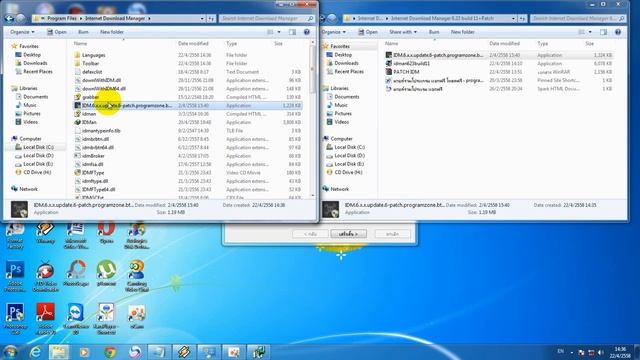Open Desktop favorite in left window sidebar
This screenshot has width=640, height=360.
pyautogui.click(x=32, y=55)
